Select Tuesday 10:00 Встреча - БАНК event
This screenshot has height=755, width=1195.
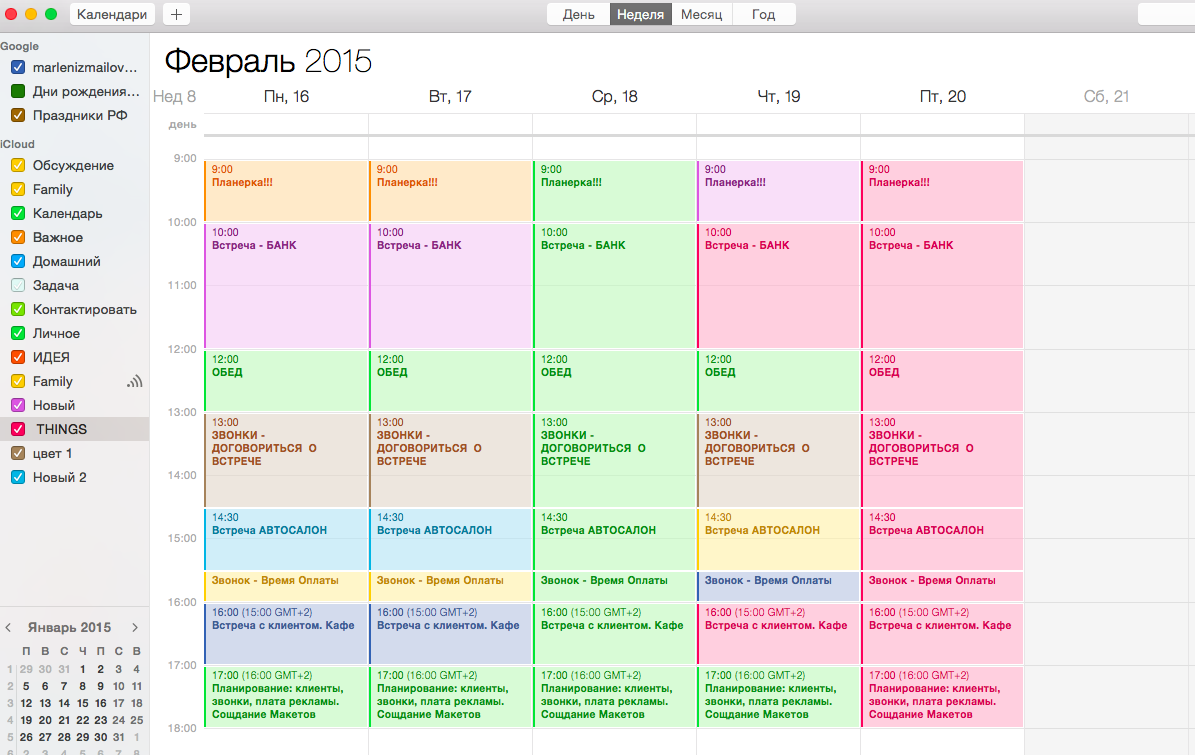coord(450,286)
